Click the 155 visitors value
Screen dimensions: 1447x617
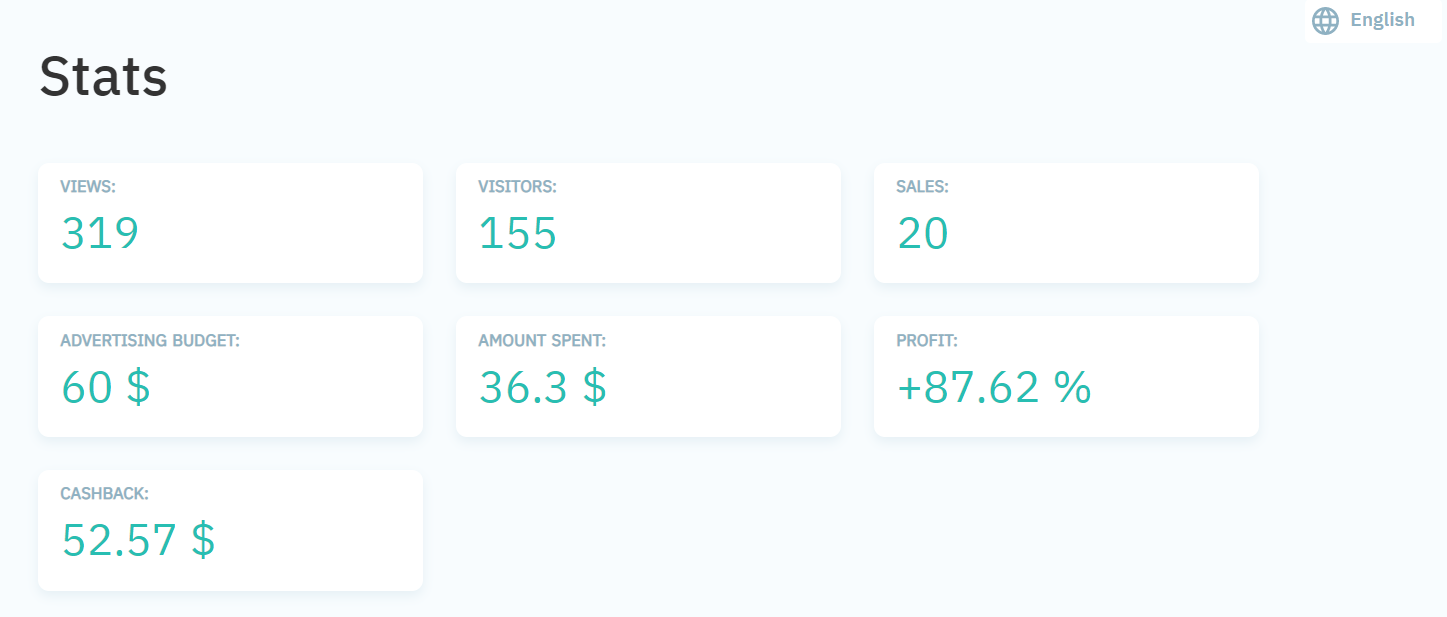(x=518, y=233)
